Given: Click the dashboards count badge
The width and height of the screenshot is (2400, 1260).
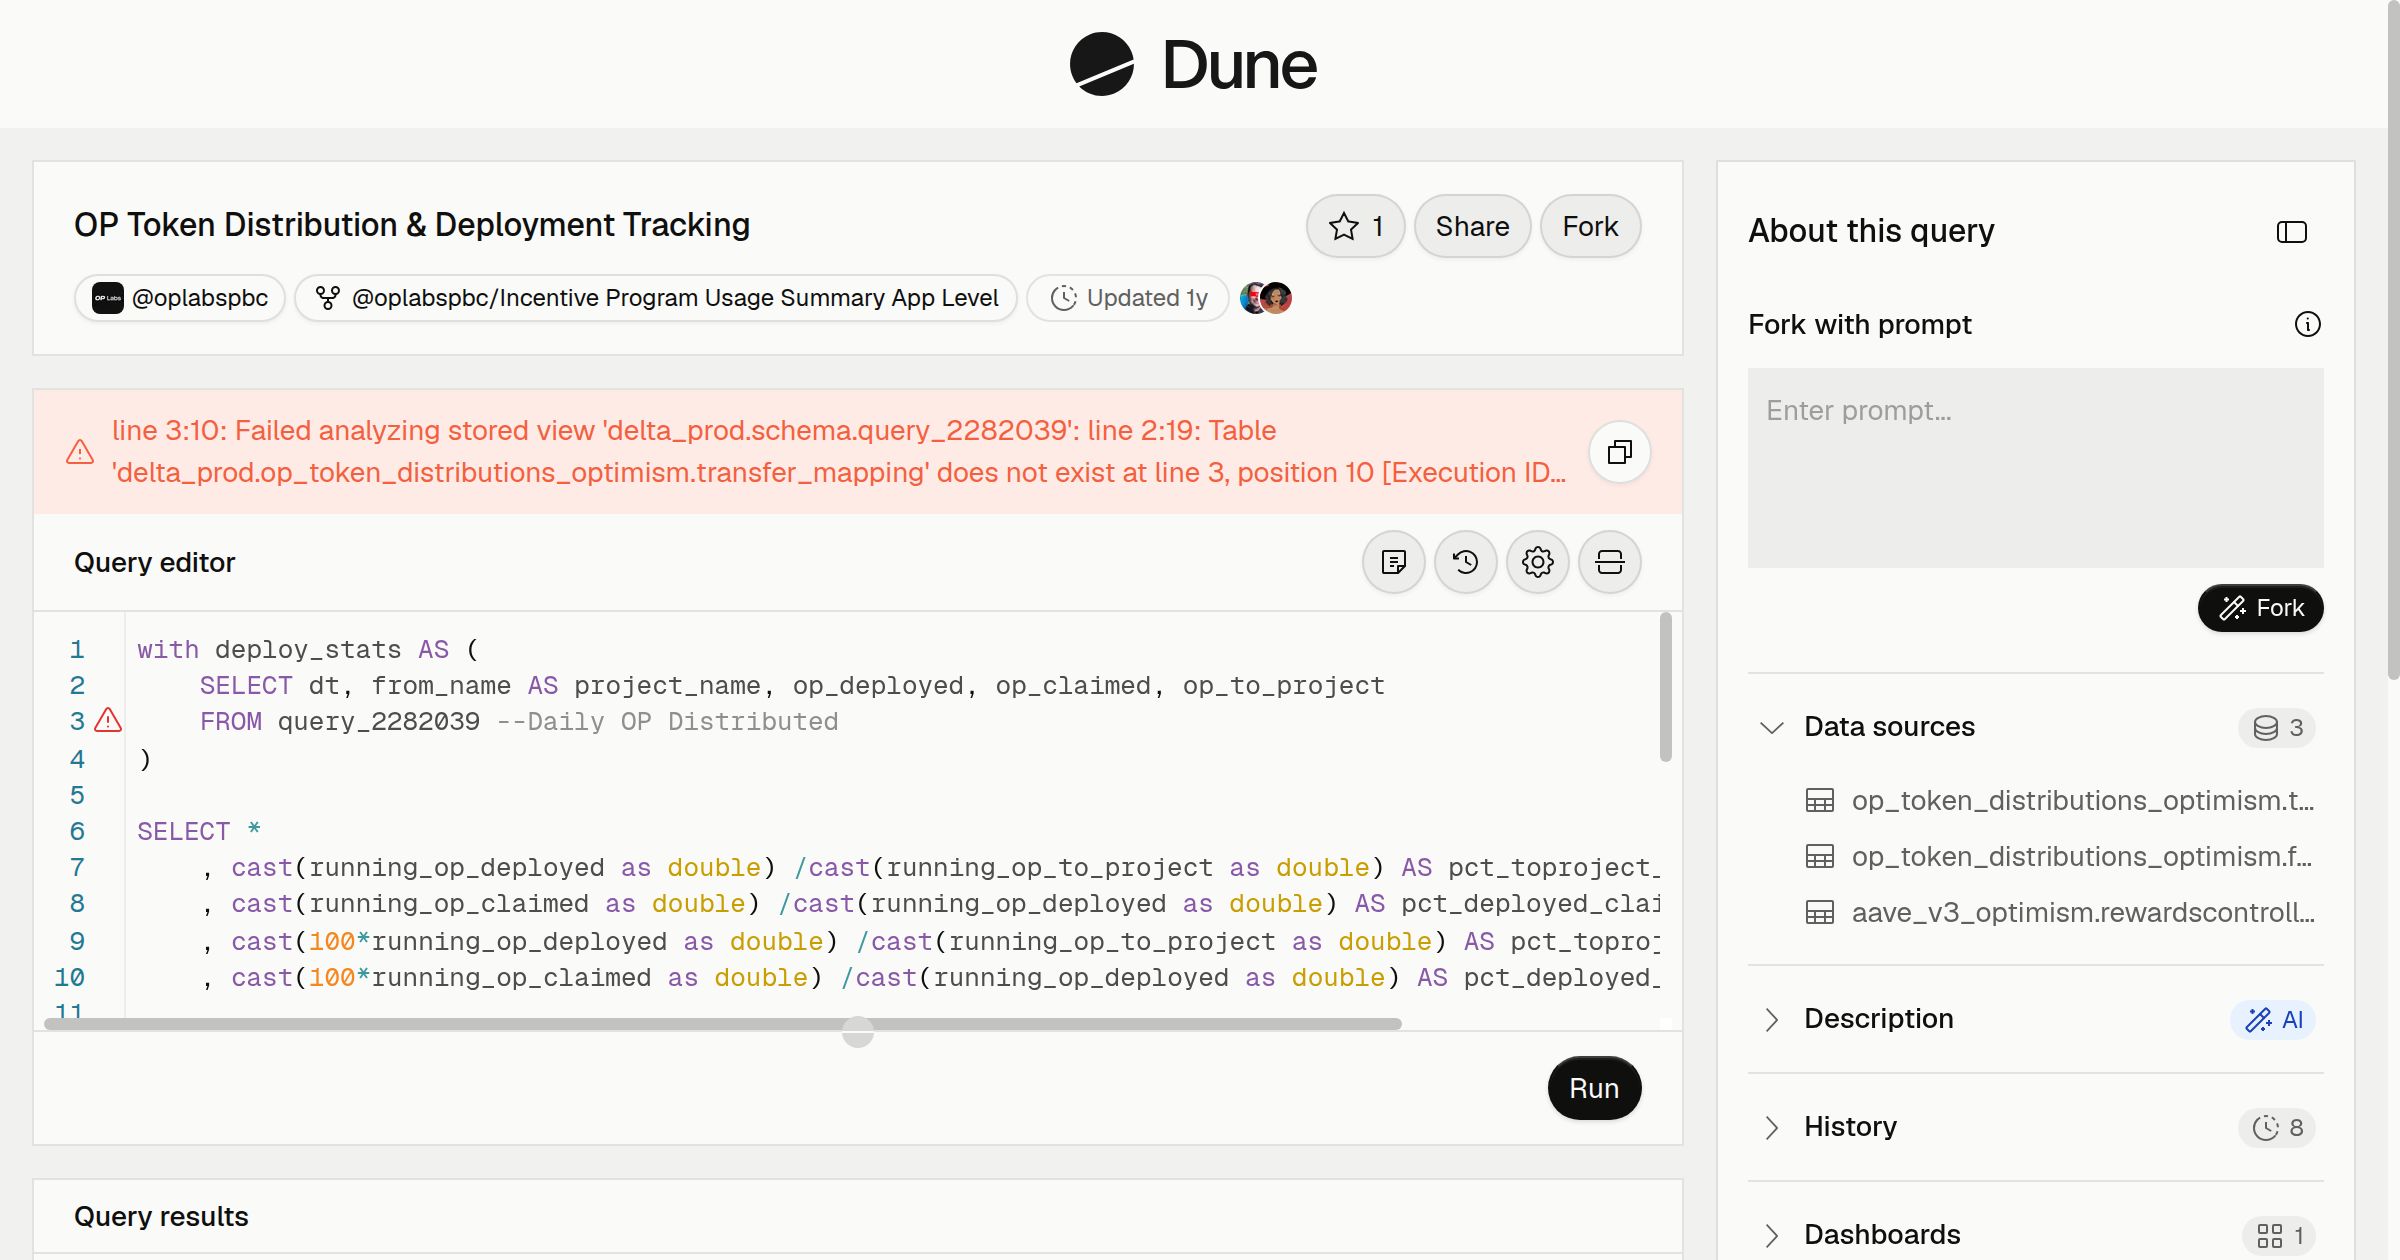Looking at the screenshot, I should click(x=2279, y=1235).
